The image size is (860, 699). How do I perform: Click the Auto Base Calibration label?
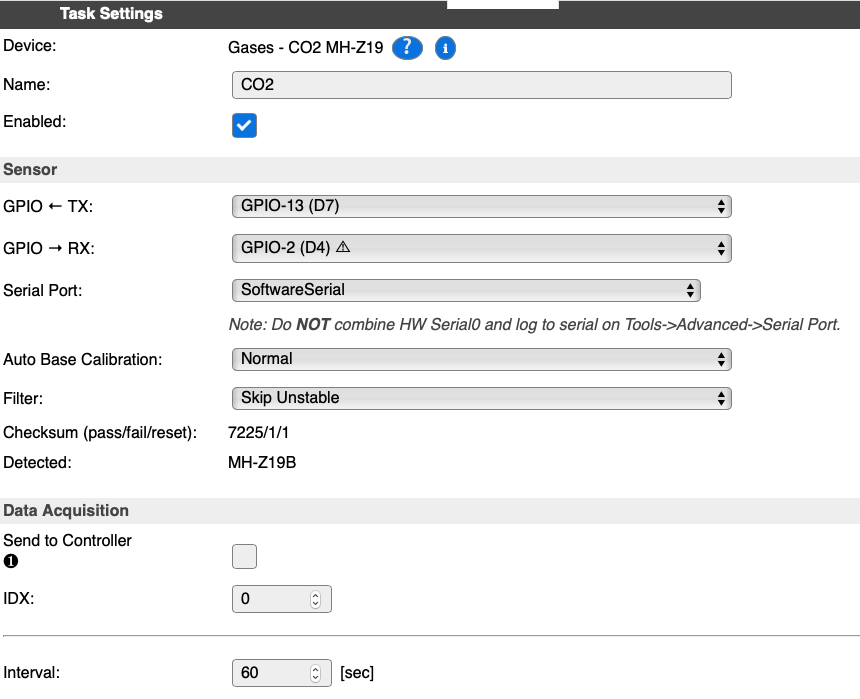pyautogui.click(x=83, y=359)
